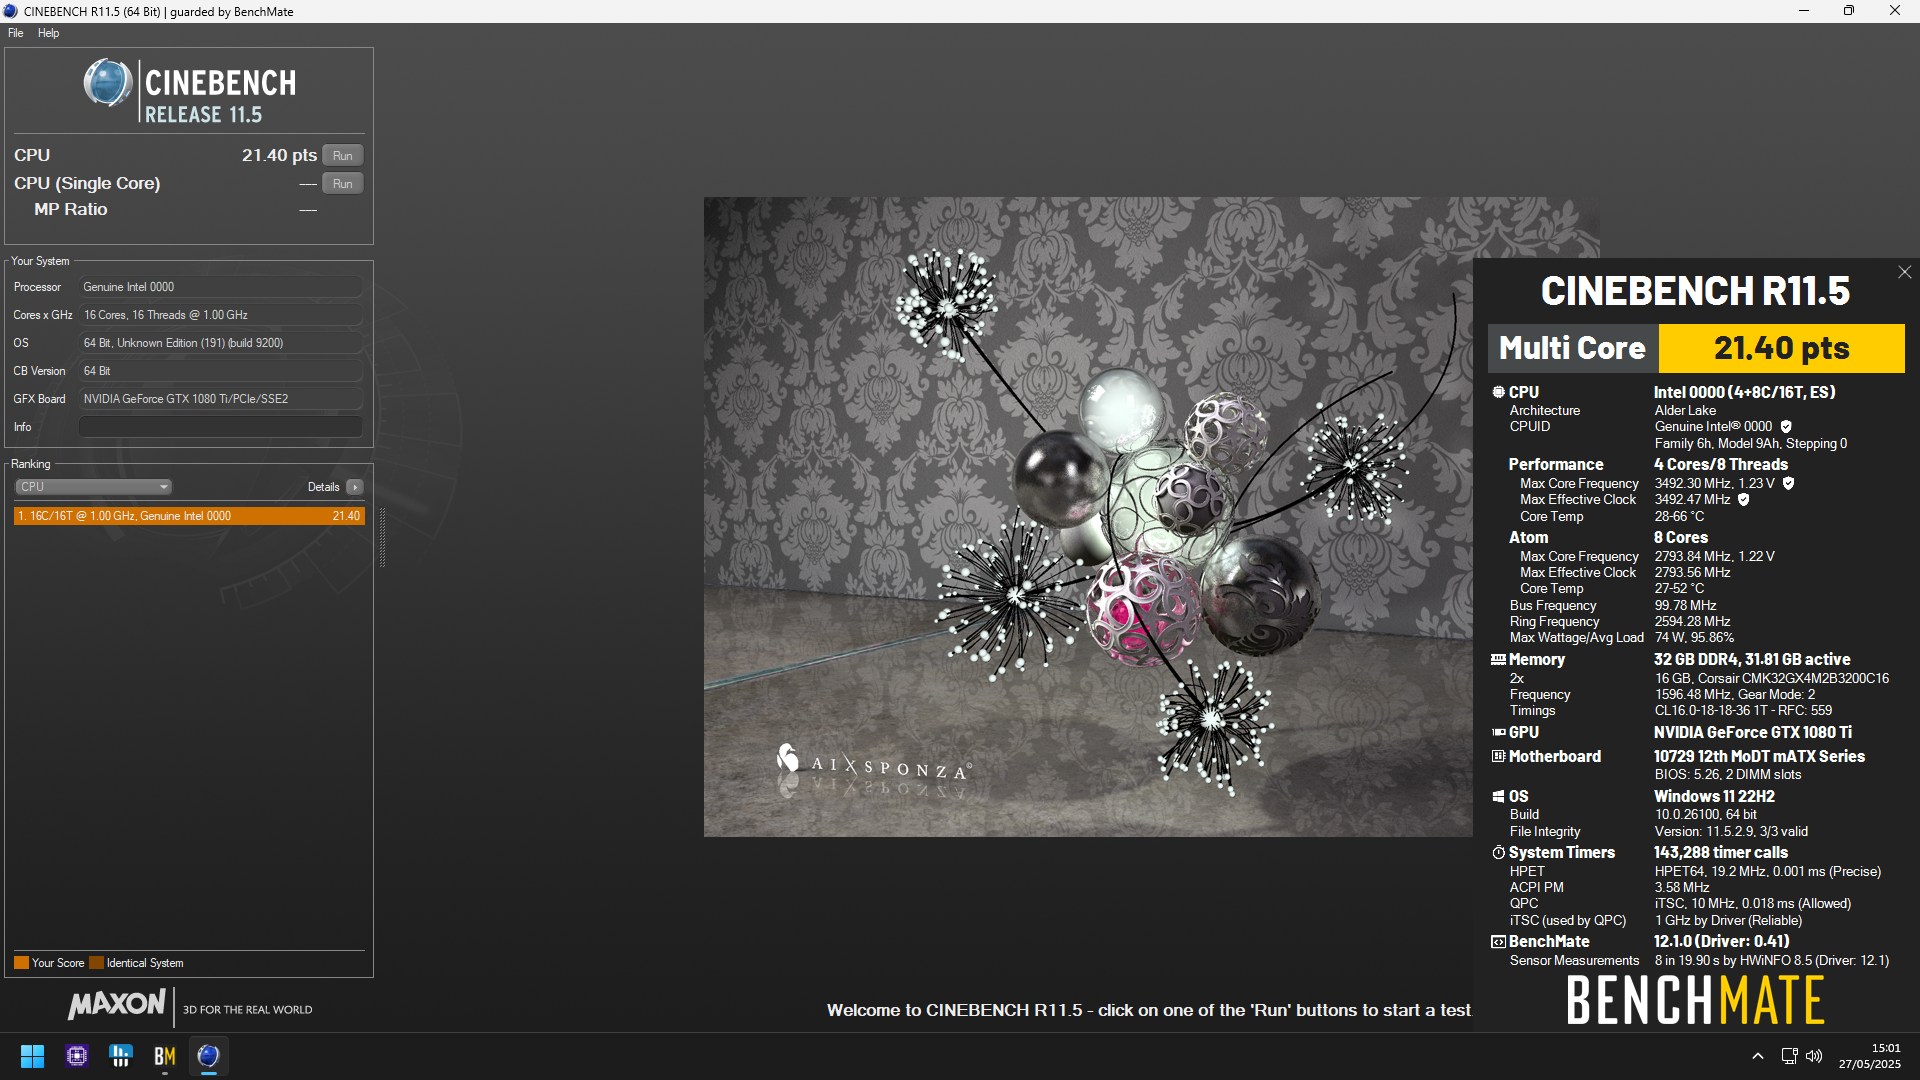The height and width of the screenshot is (1080, 1920).
Task: Open the Help menu
Action: (48, 33)
